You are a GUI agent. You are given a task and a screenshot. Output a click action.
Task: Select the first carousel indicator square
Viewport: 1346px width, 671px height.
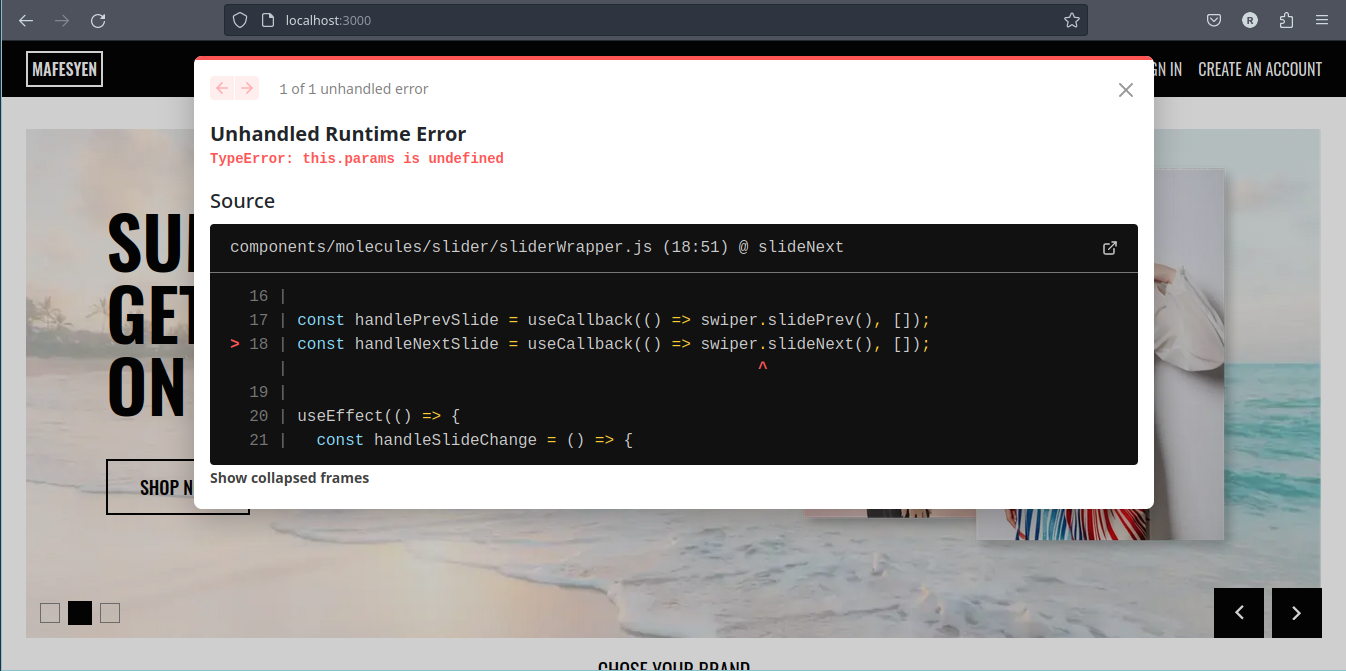pos(49,612)
